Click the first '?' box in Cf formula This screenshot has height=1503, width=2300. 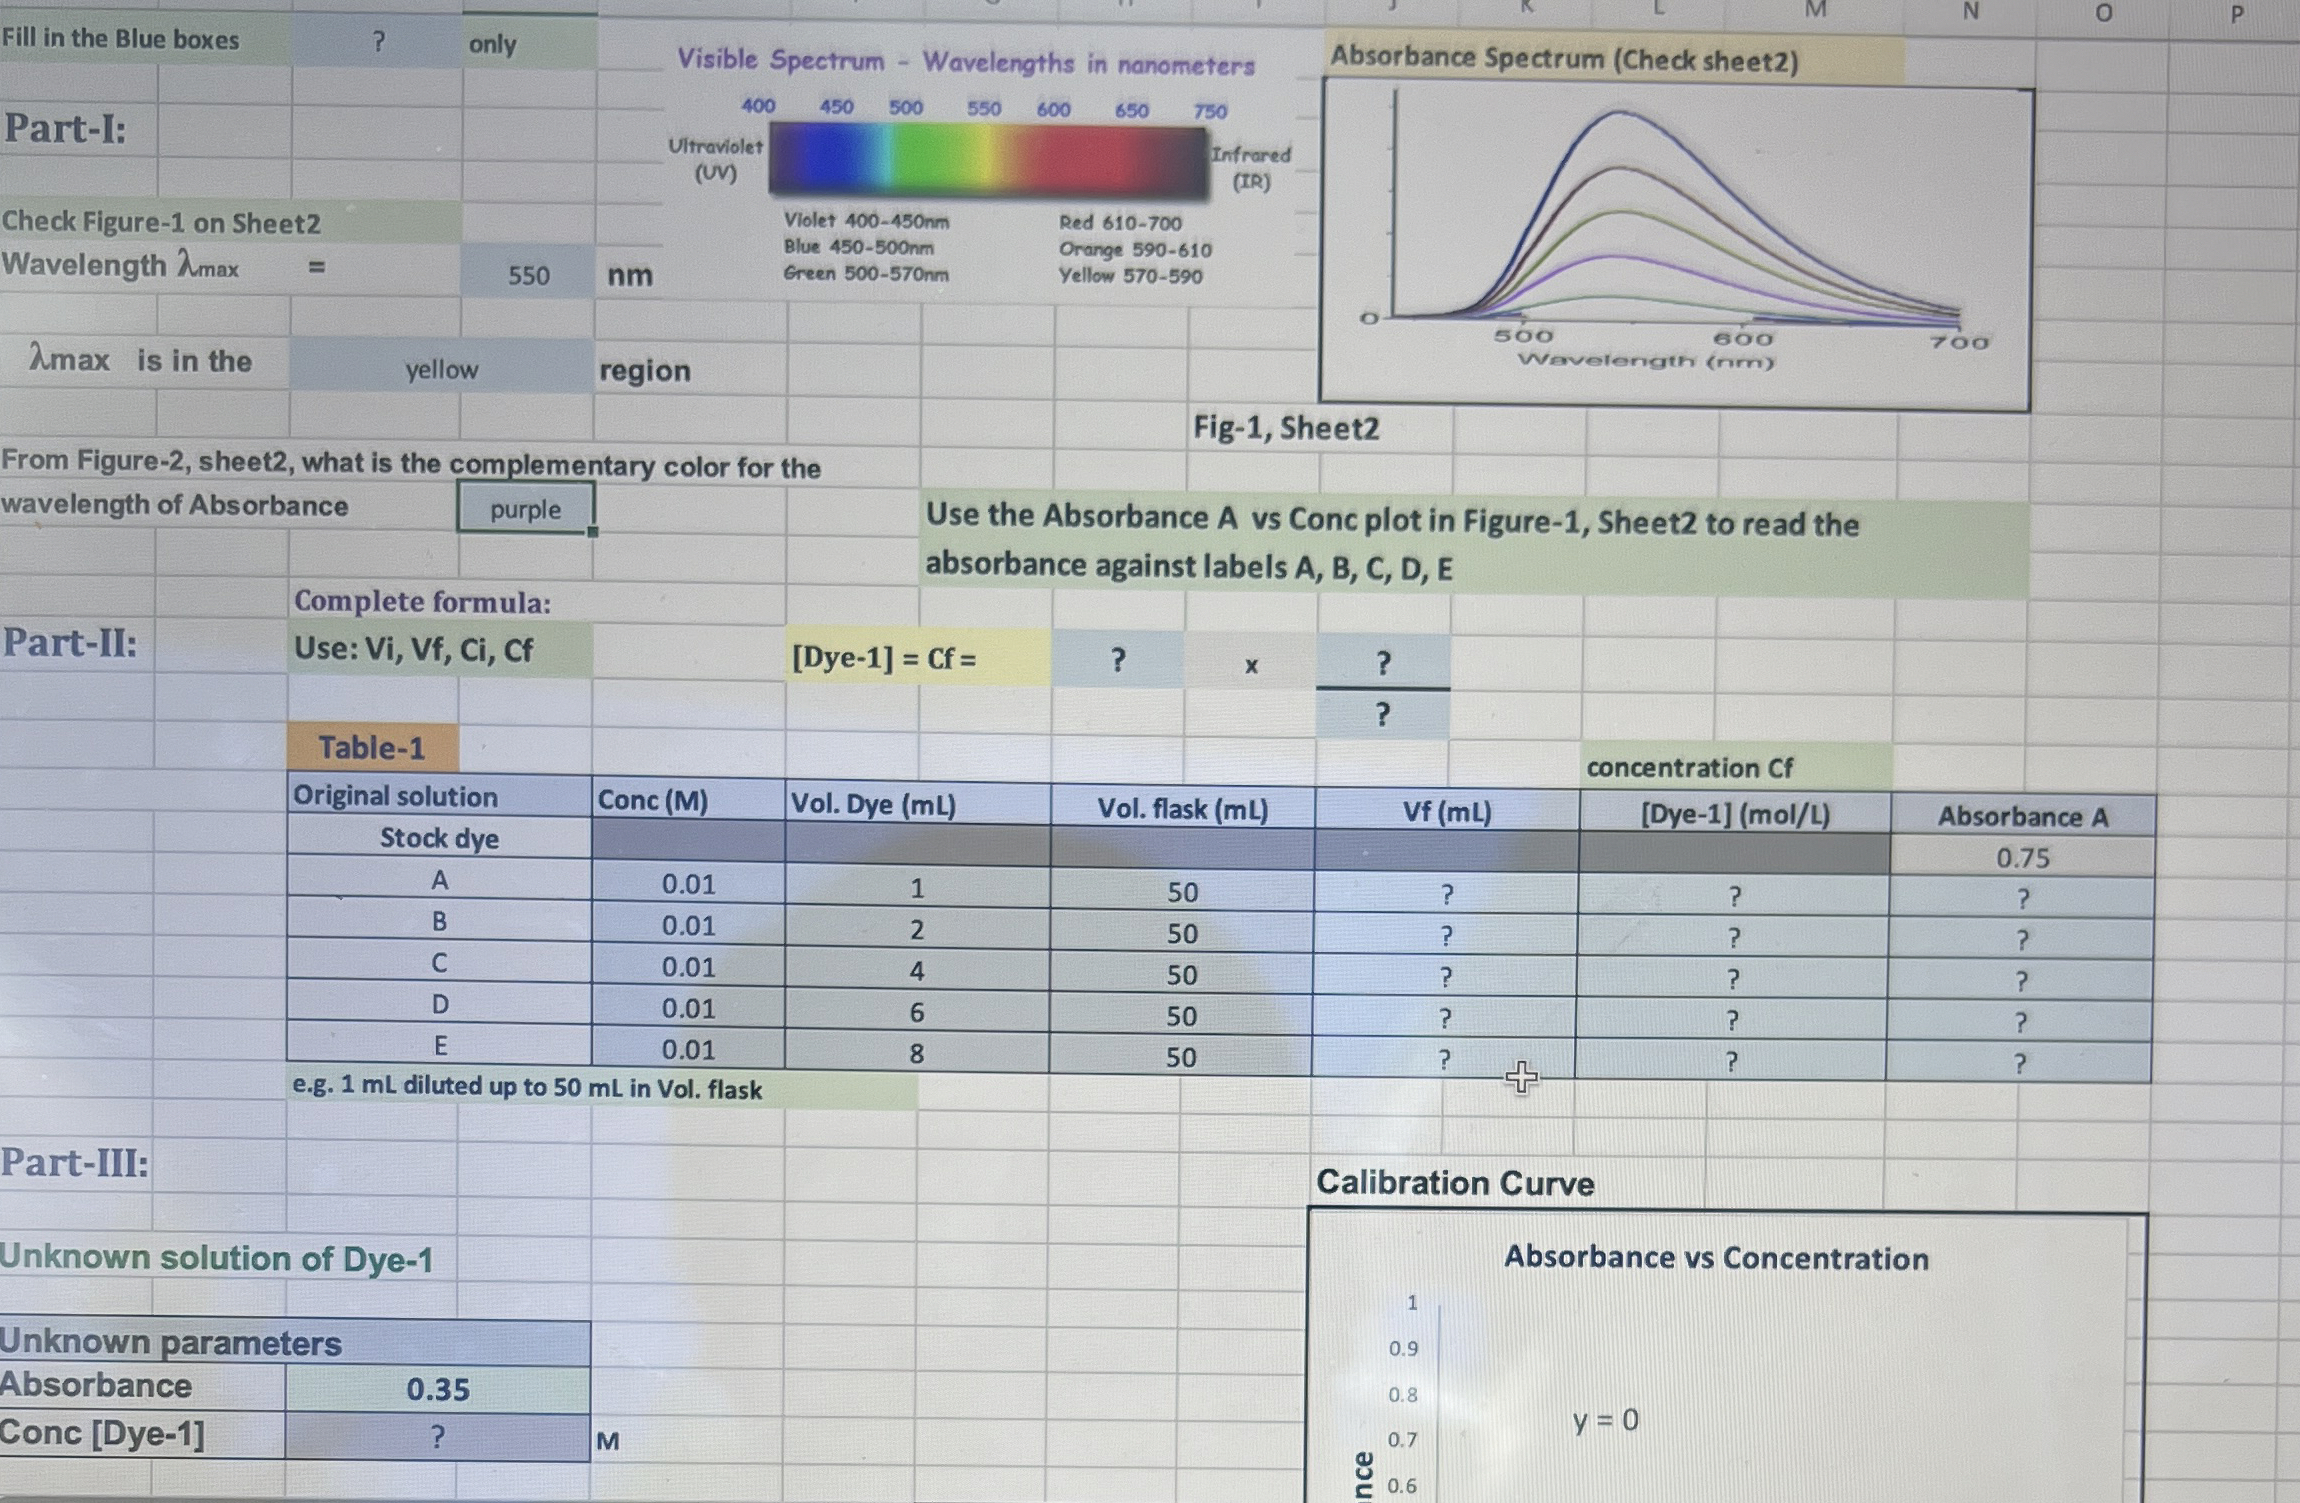pos(1117,661)
